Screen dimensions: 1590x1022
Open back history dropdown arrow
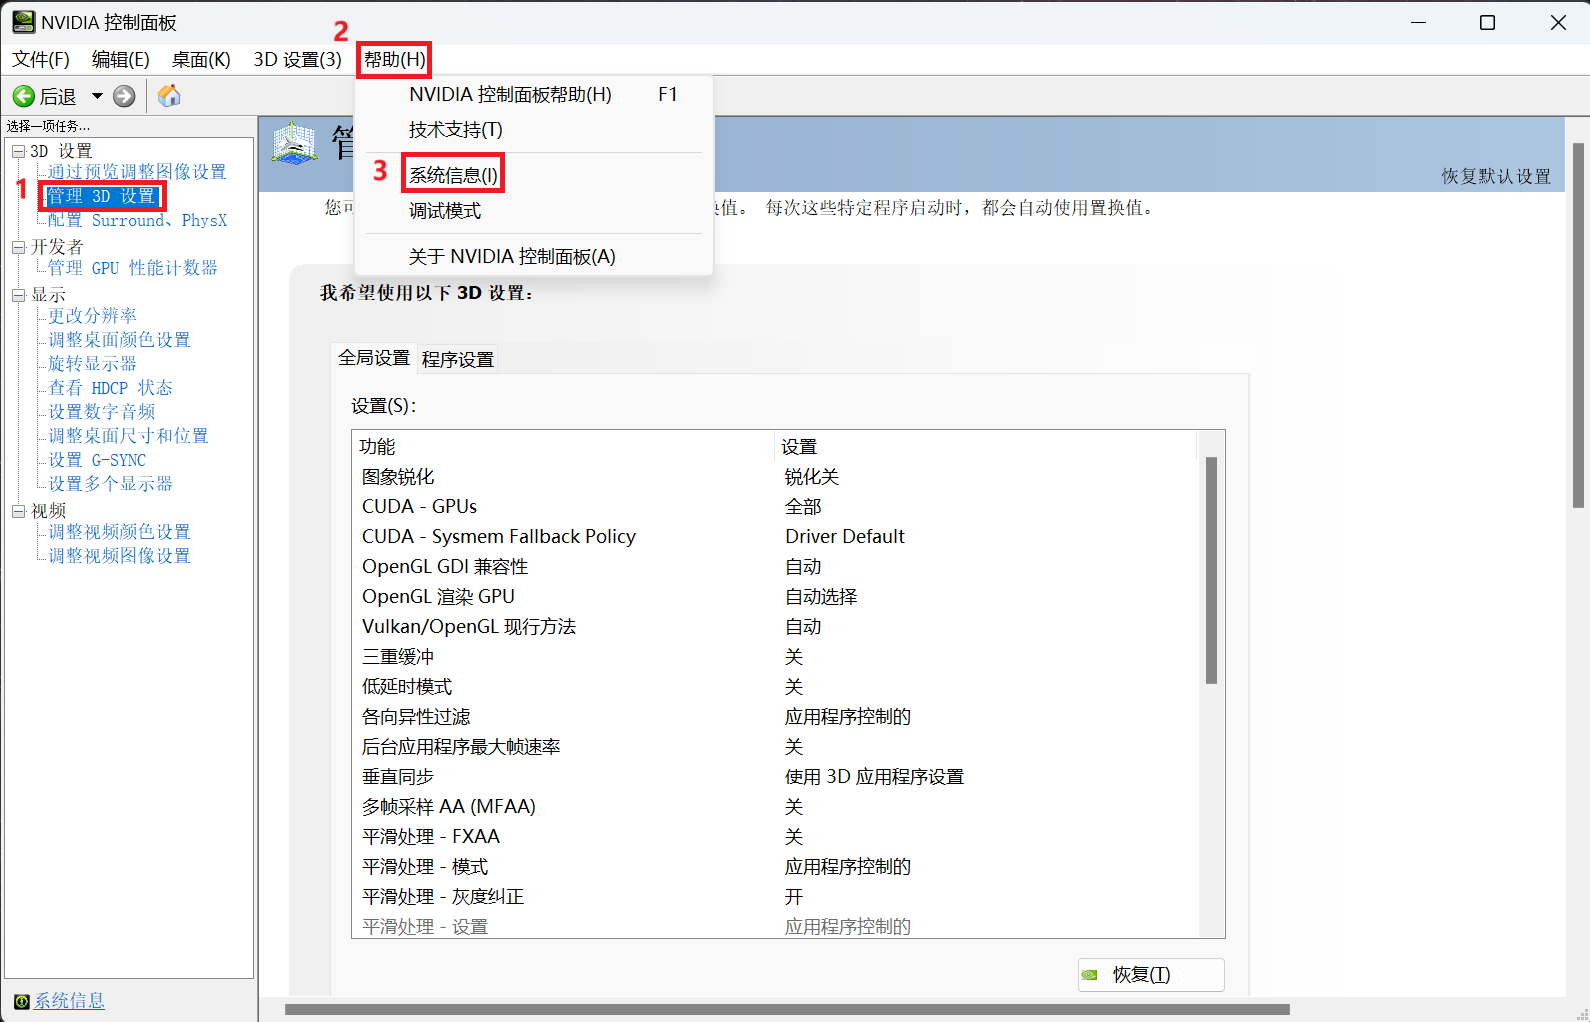pos(97,96)
